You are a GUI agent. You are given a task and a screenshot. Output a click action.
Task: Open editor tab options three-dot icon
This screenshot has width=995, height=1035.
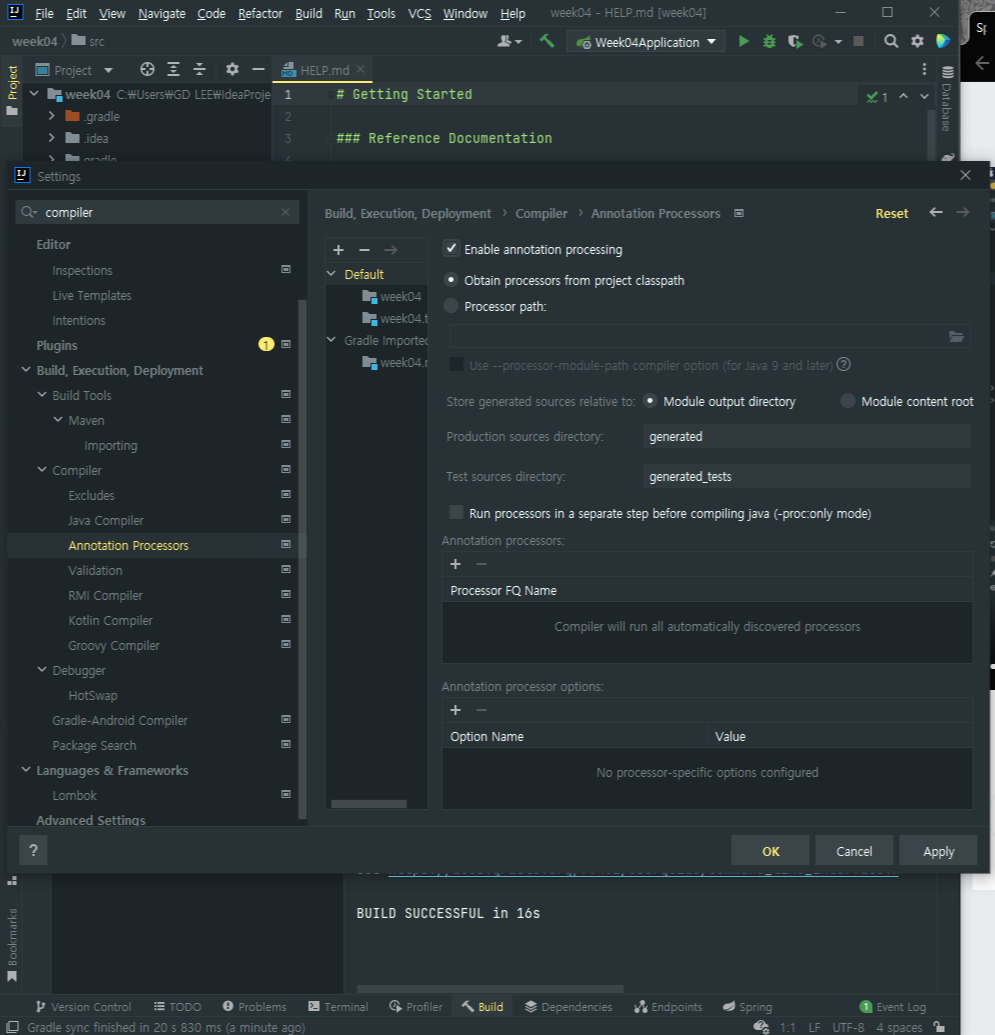[924, 69]
